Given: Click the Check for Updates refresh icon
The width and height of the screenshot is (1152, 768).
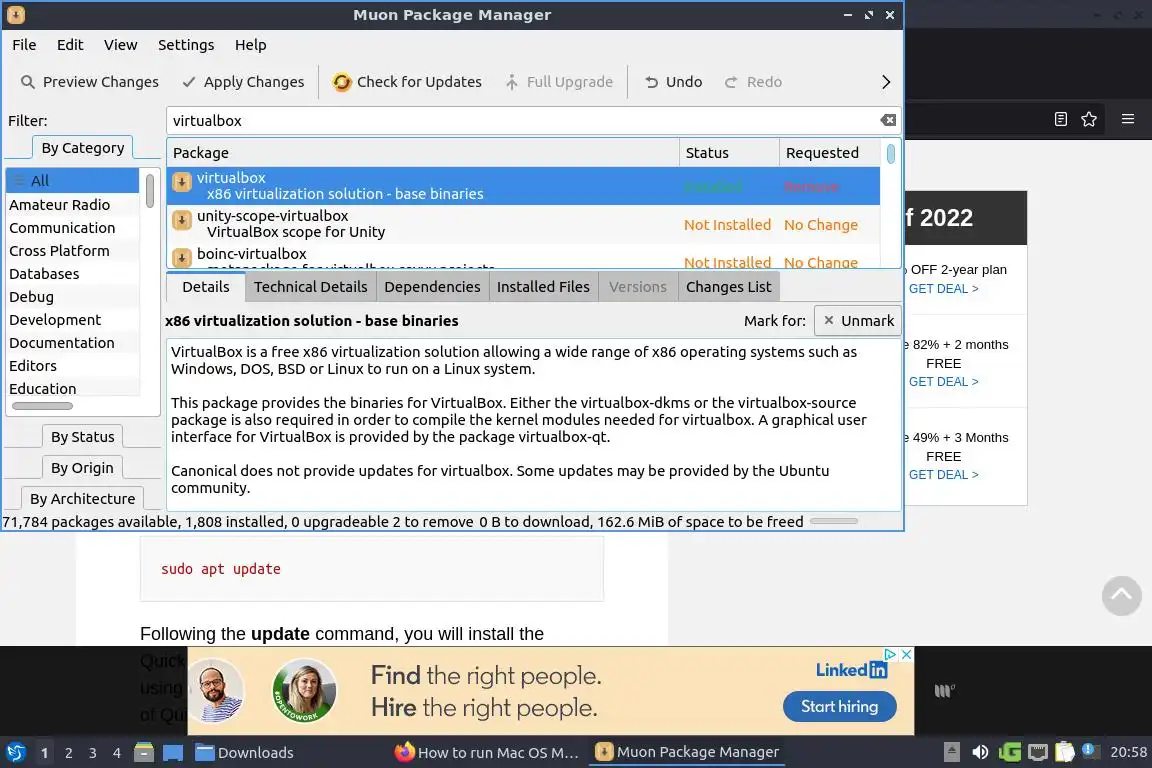Looking at the screenshot, I should 342,82.
